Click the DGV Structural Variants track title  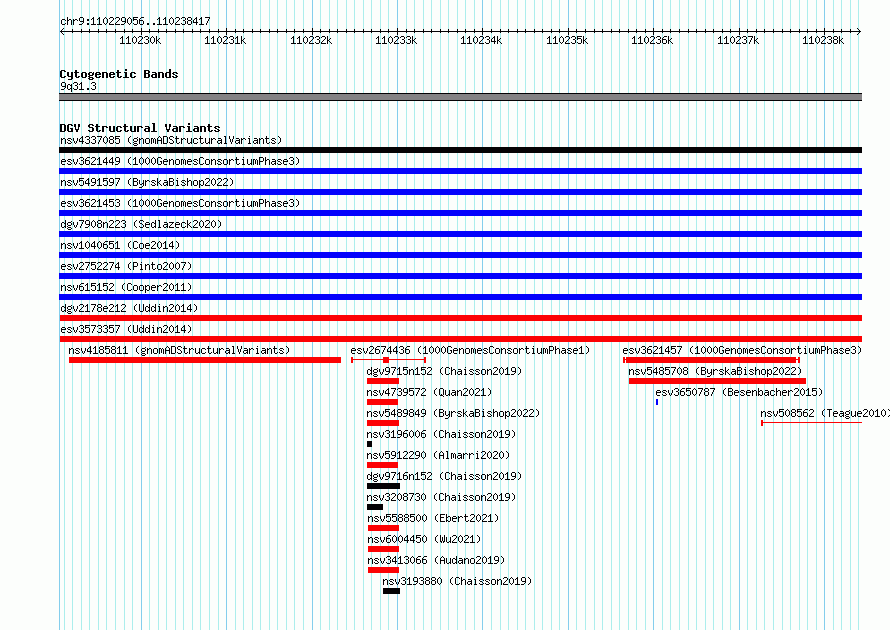(x=140, y=128)
